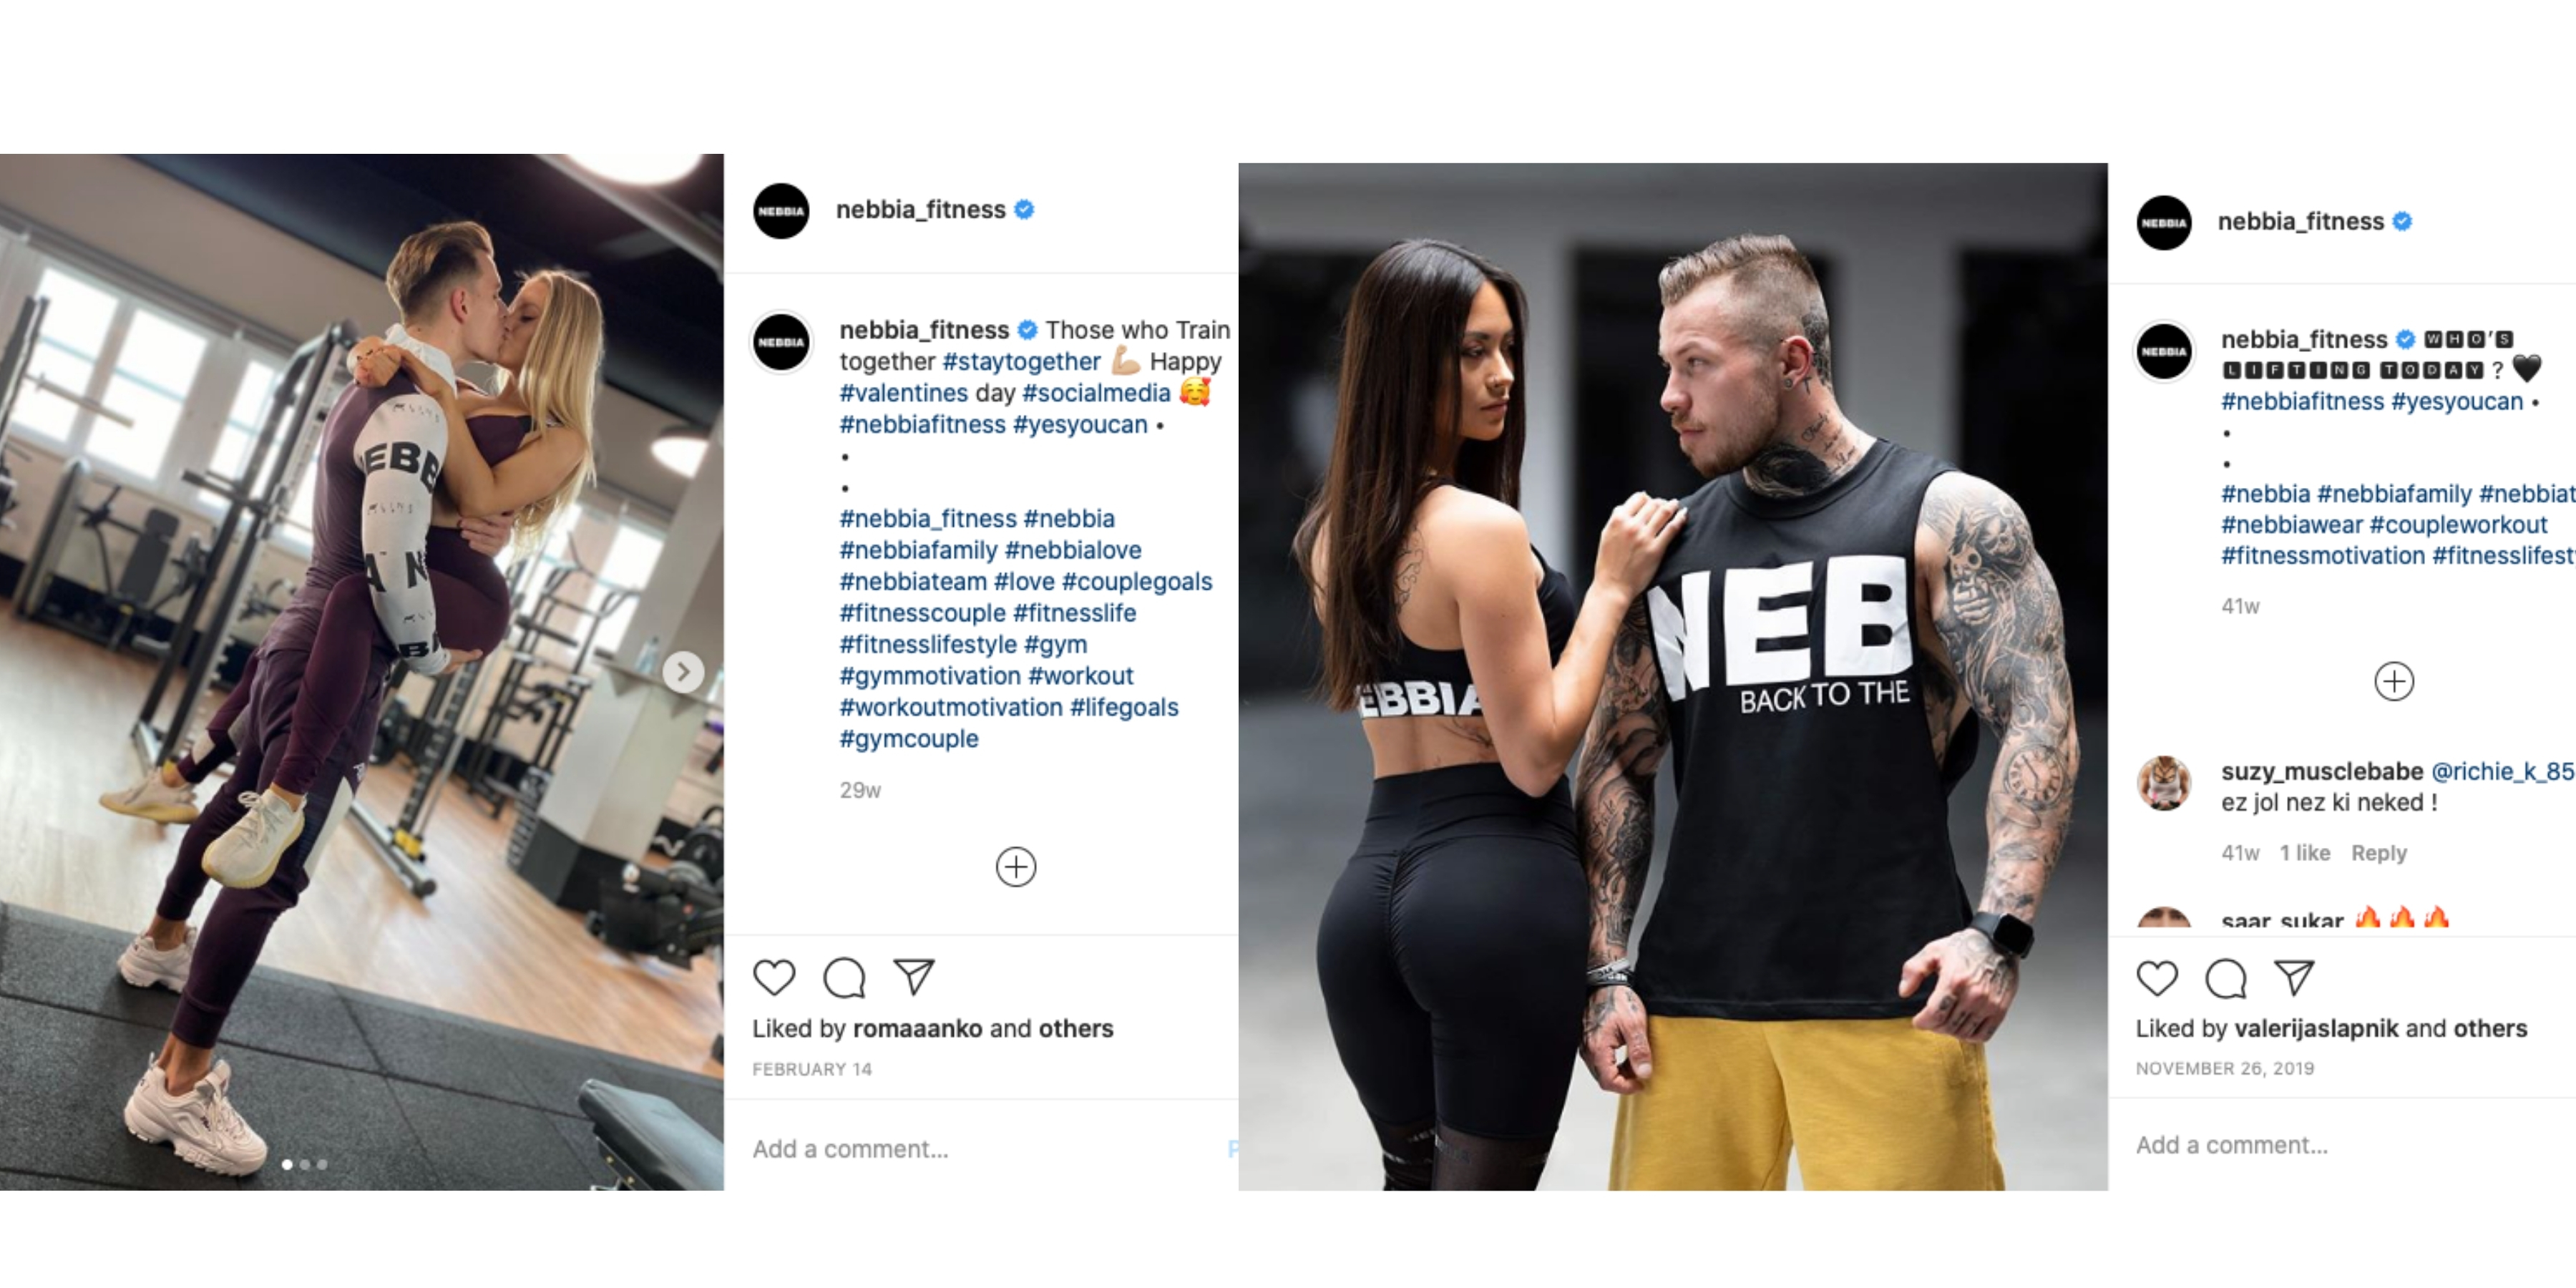The image size is (2576, 1288).
Task: Load more comments with plus circle under 41w caption
Action: click(2394, 681)
